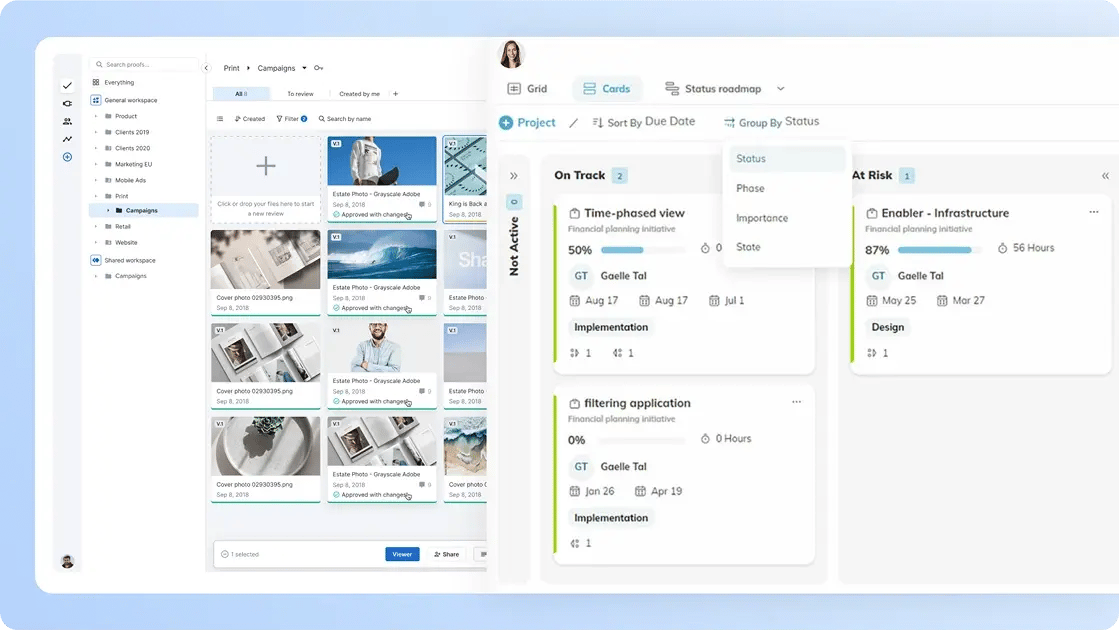Open the Group By Status dropdown
Viewport: 1119px width, 631px height.
coord(771,122)
